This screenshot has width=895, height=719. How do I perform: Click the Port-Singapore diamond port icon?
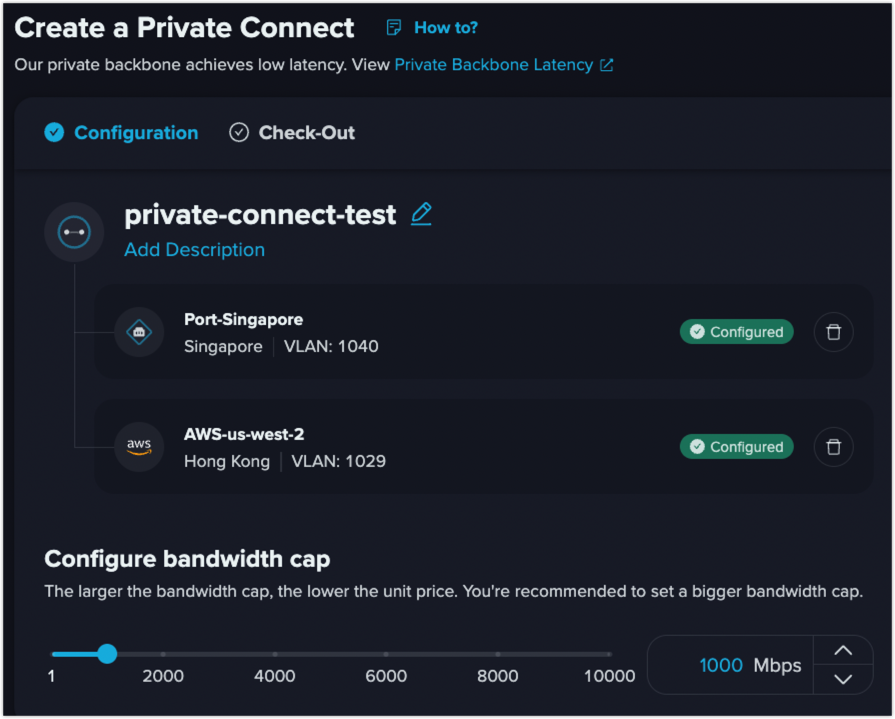[x=139, y=332]
